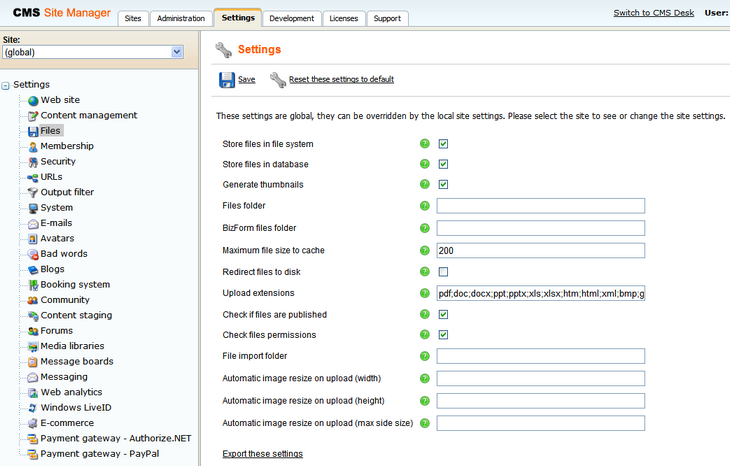The height and width of the screenshot is (466, 730).
Task: Click the Maximum file size to cache field
Action: [540, 250]
